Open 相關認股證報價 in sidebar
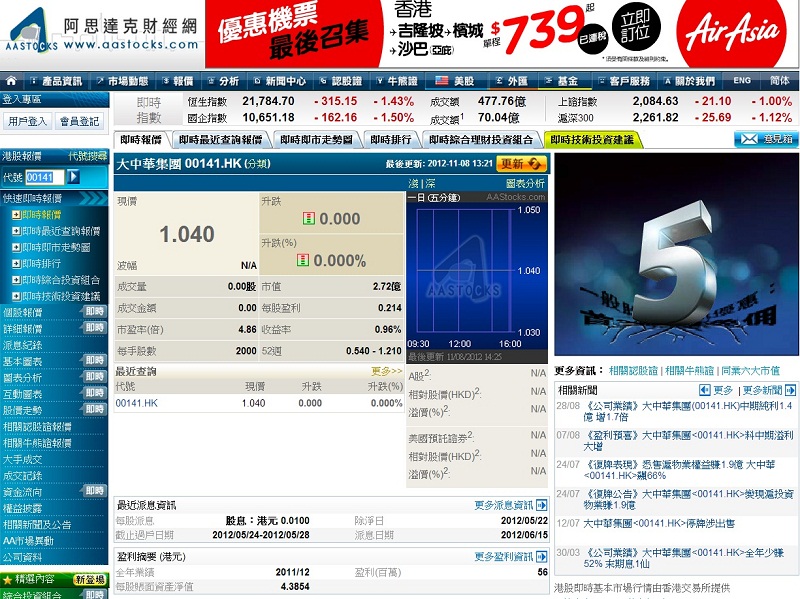800x599 pixels. (37, 427)
